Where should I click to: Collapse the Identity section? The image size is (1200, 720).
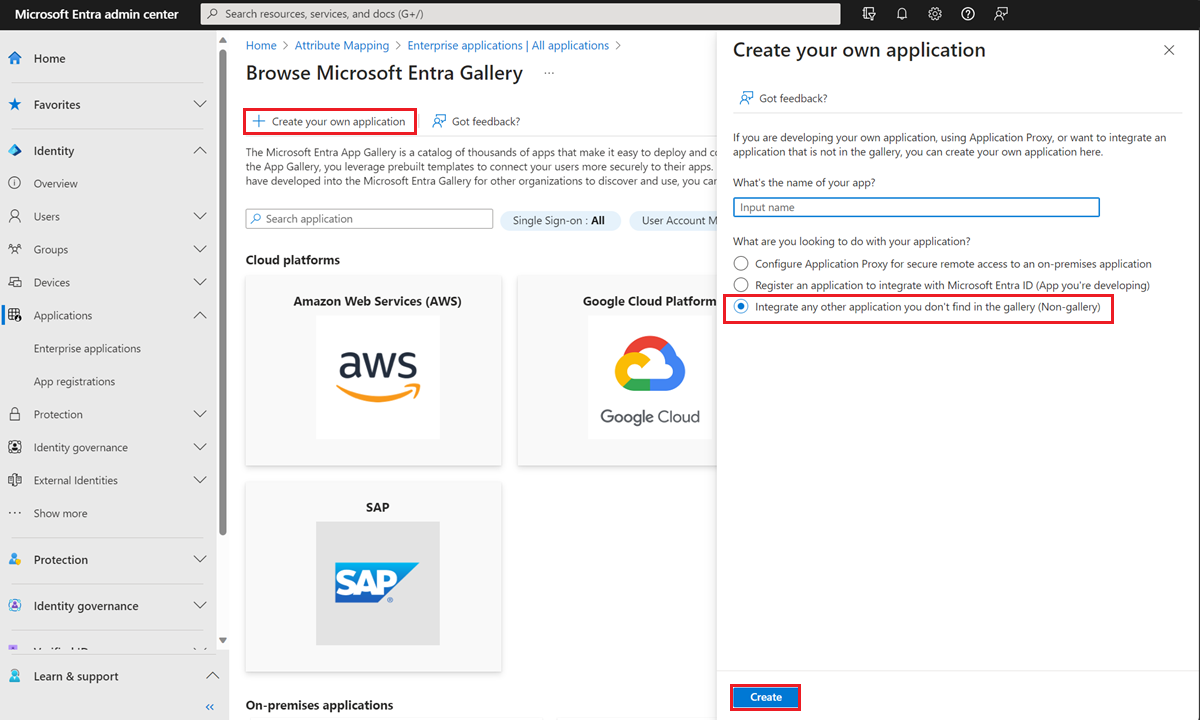coord(199,150)
